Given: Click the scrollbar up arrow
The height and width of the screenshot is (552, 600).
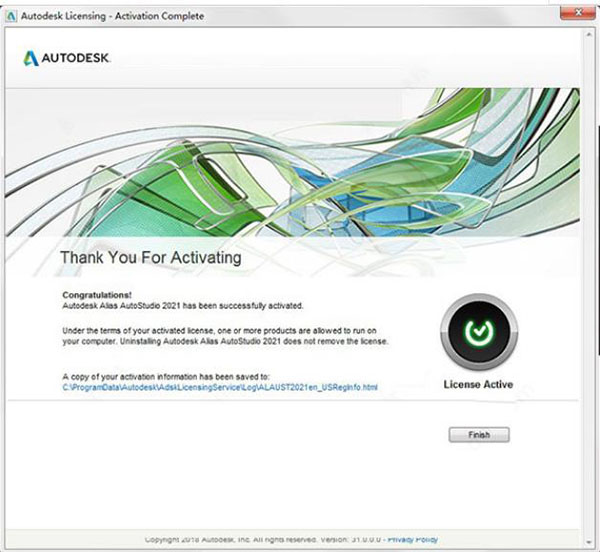Looking at the screenshot, I should (589, 34).
